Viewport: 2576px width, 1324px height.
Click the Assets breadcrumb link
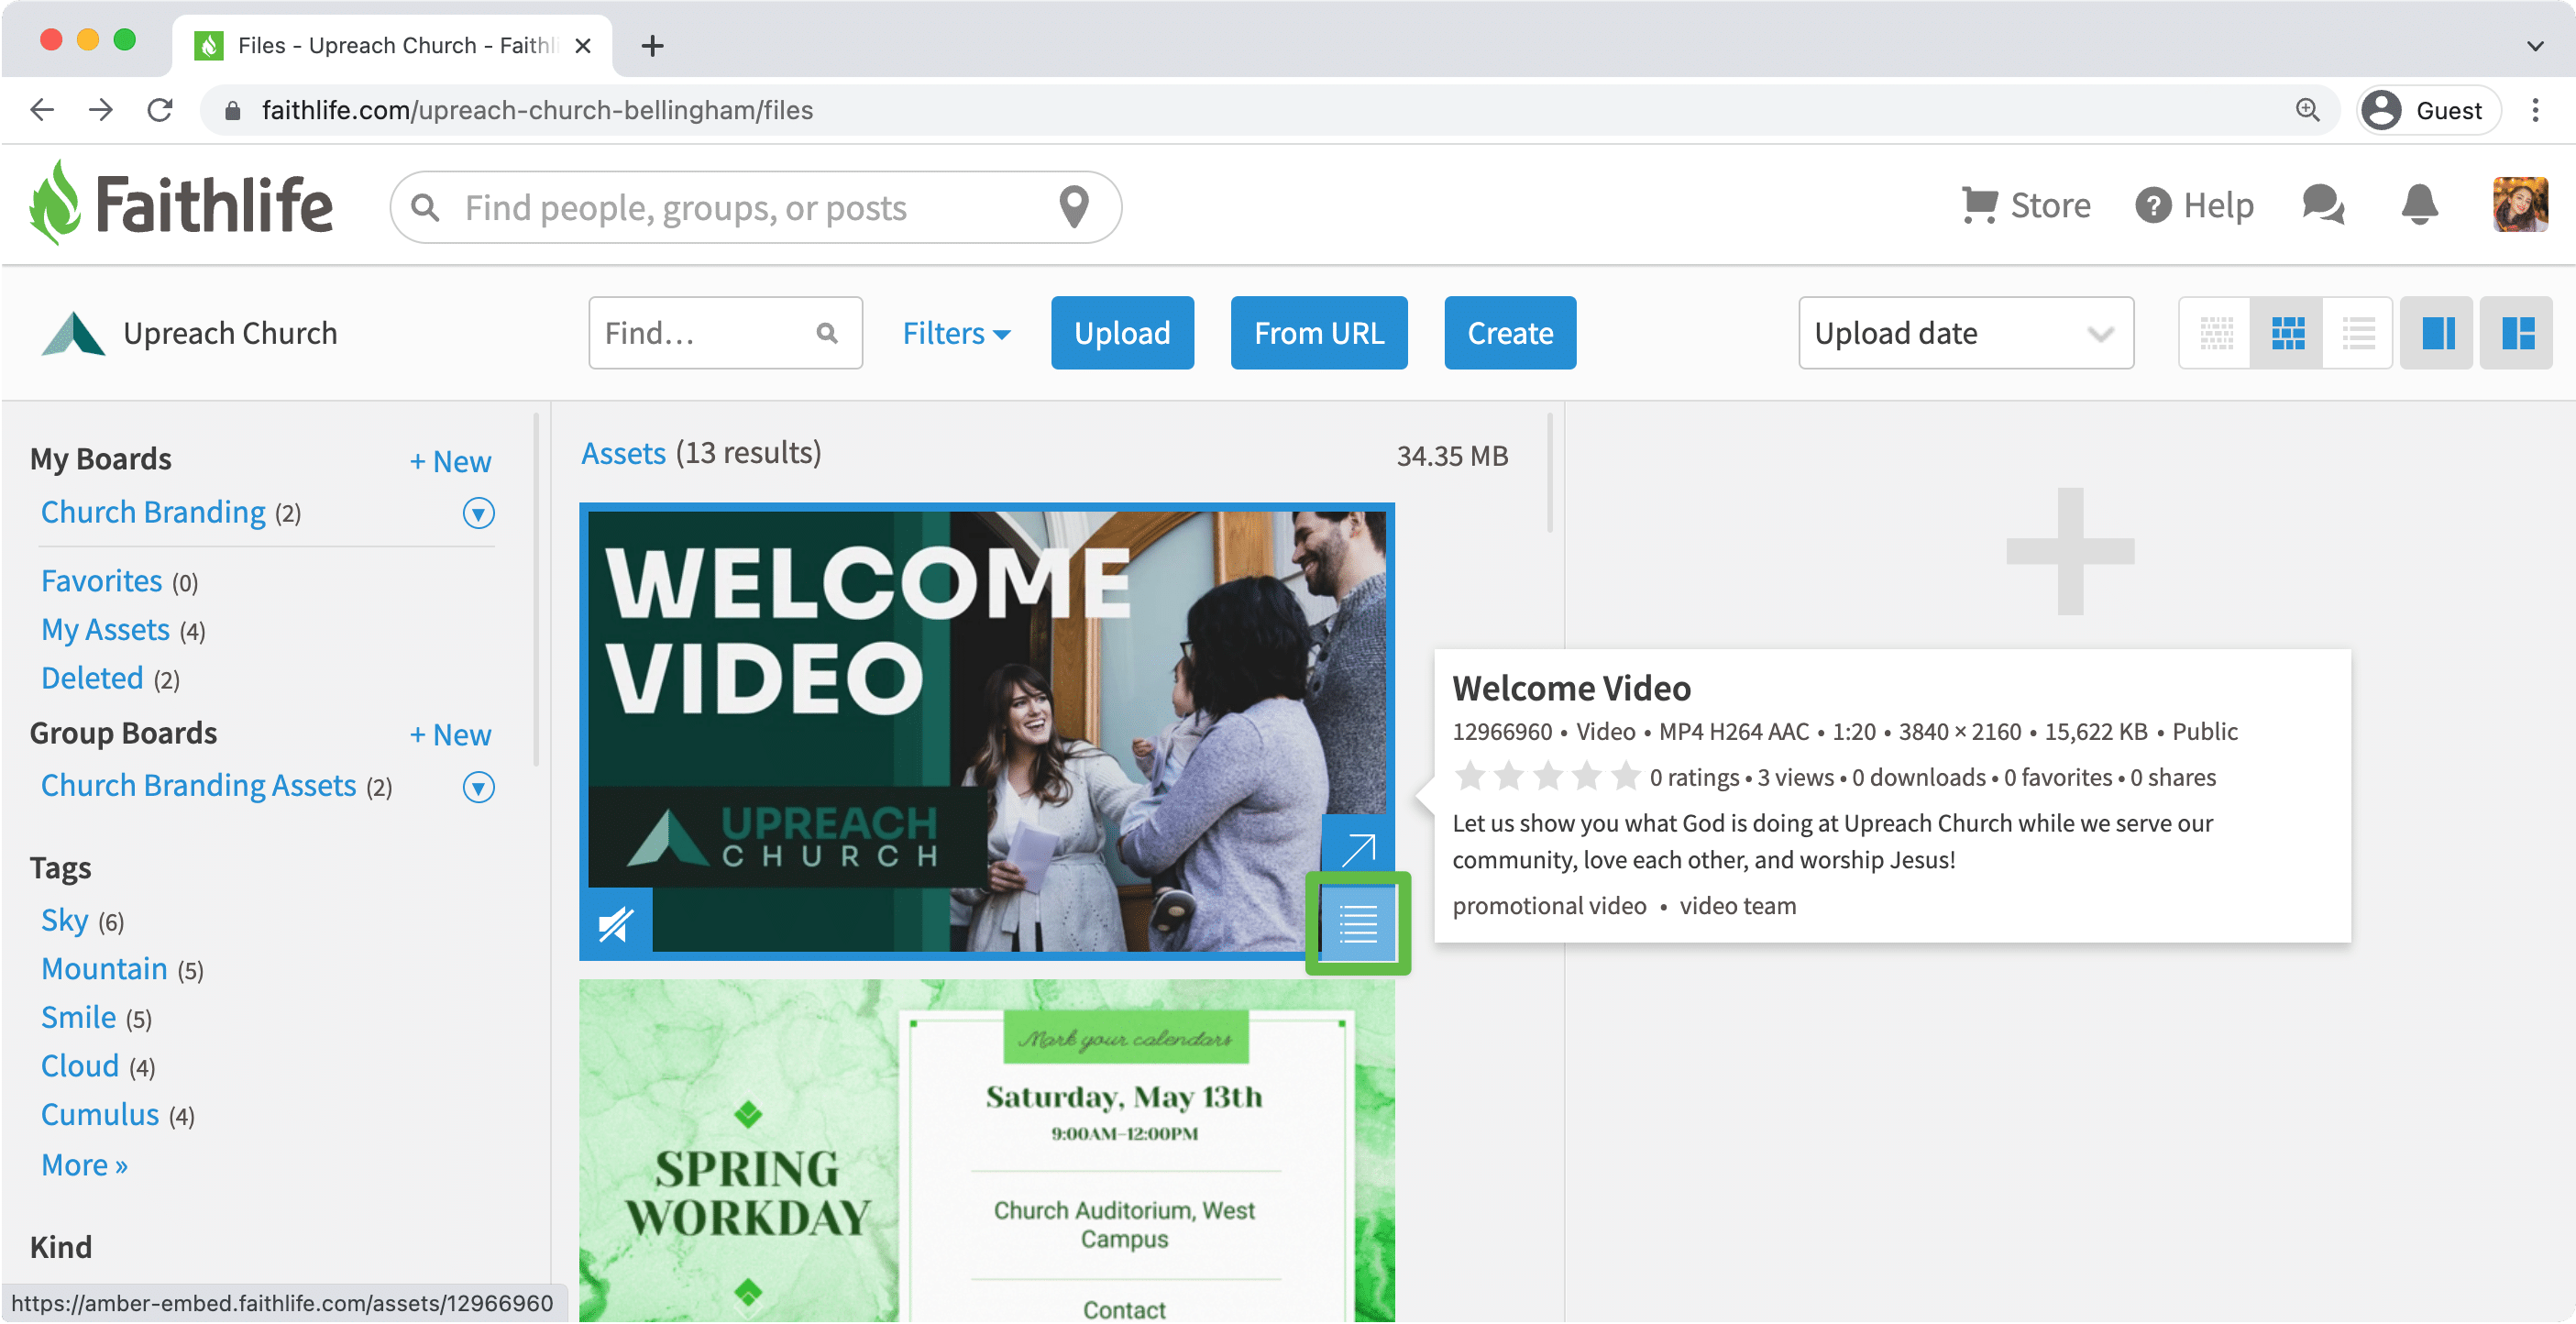[623, 453]
